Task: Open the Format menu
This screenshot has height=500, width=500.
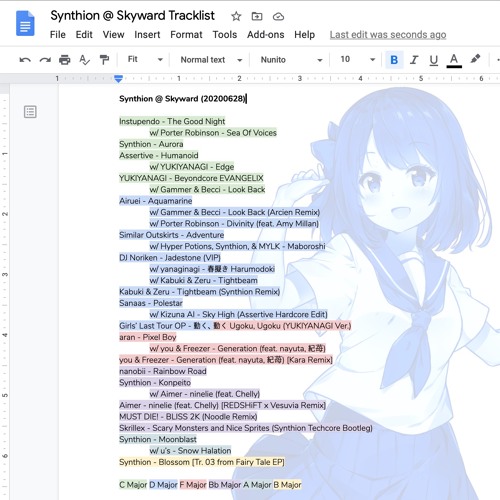Action: (x=186, y=35)
